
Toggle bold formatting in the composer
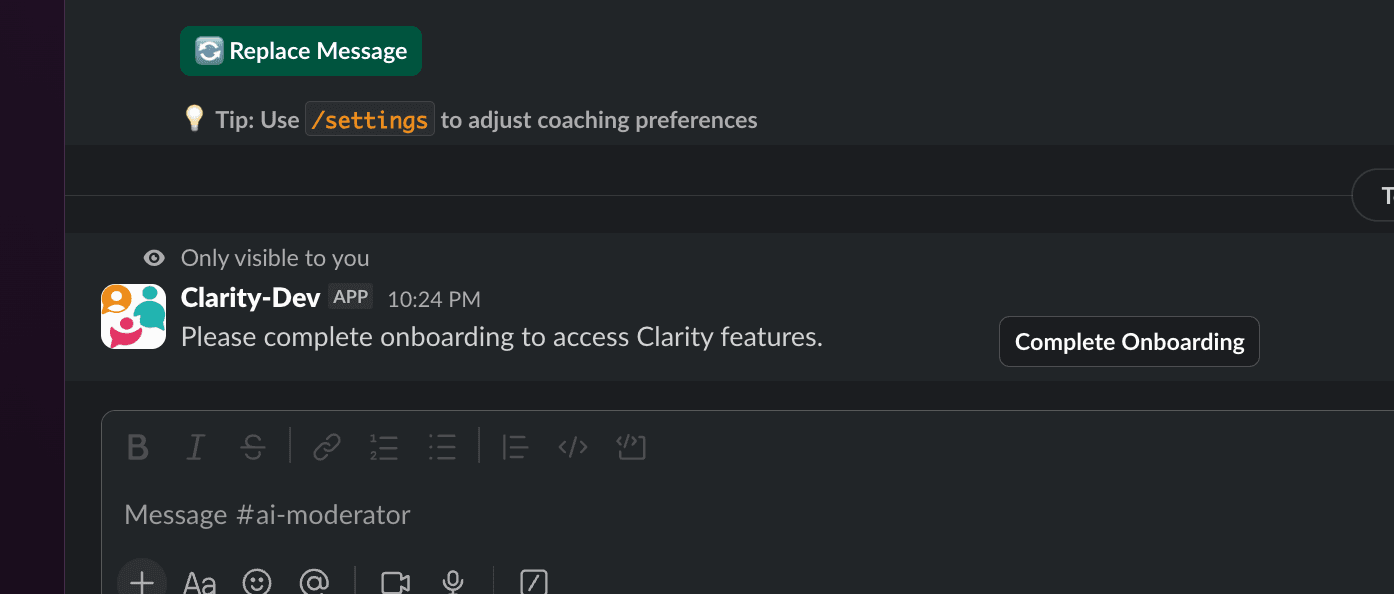(137, 447)
